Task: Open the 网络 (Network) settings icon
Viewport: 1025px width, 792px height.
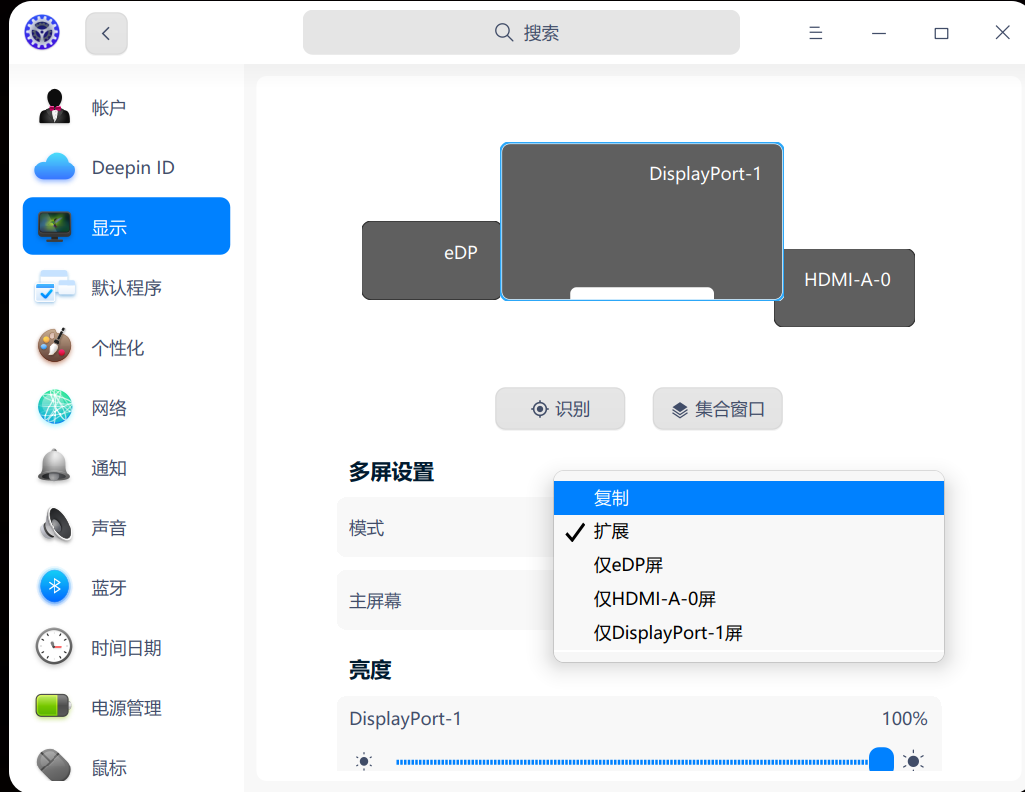Action: (x=55, y=407)
